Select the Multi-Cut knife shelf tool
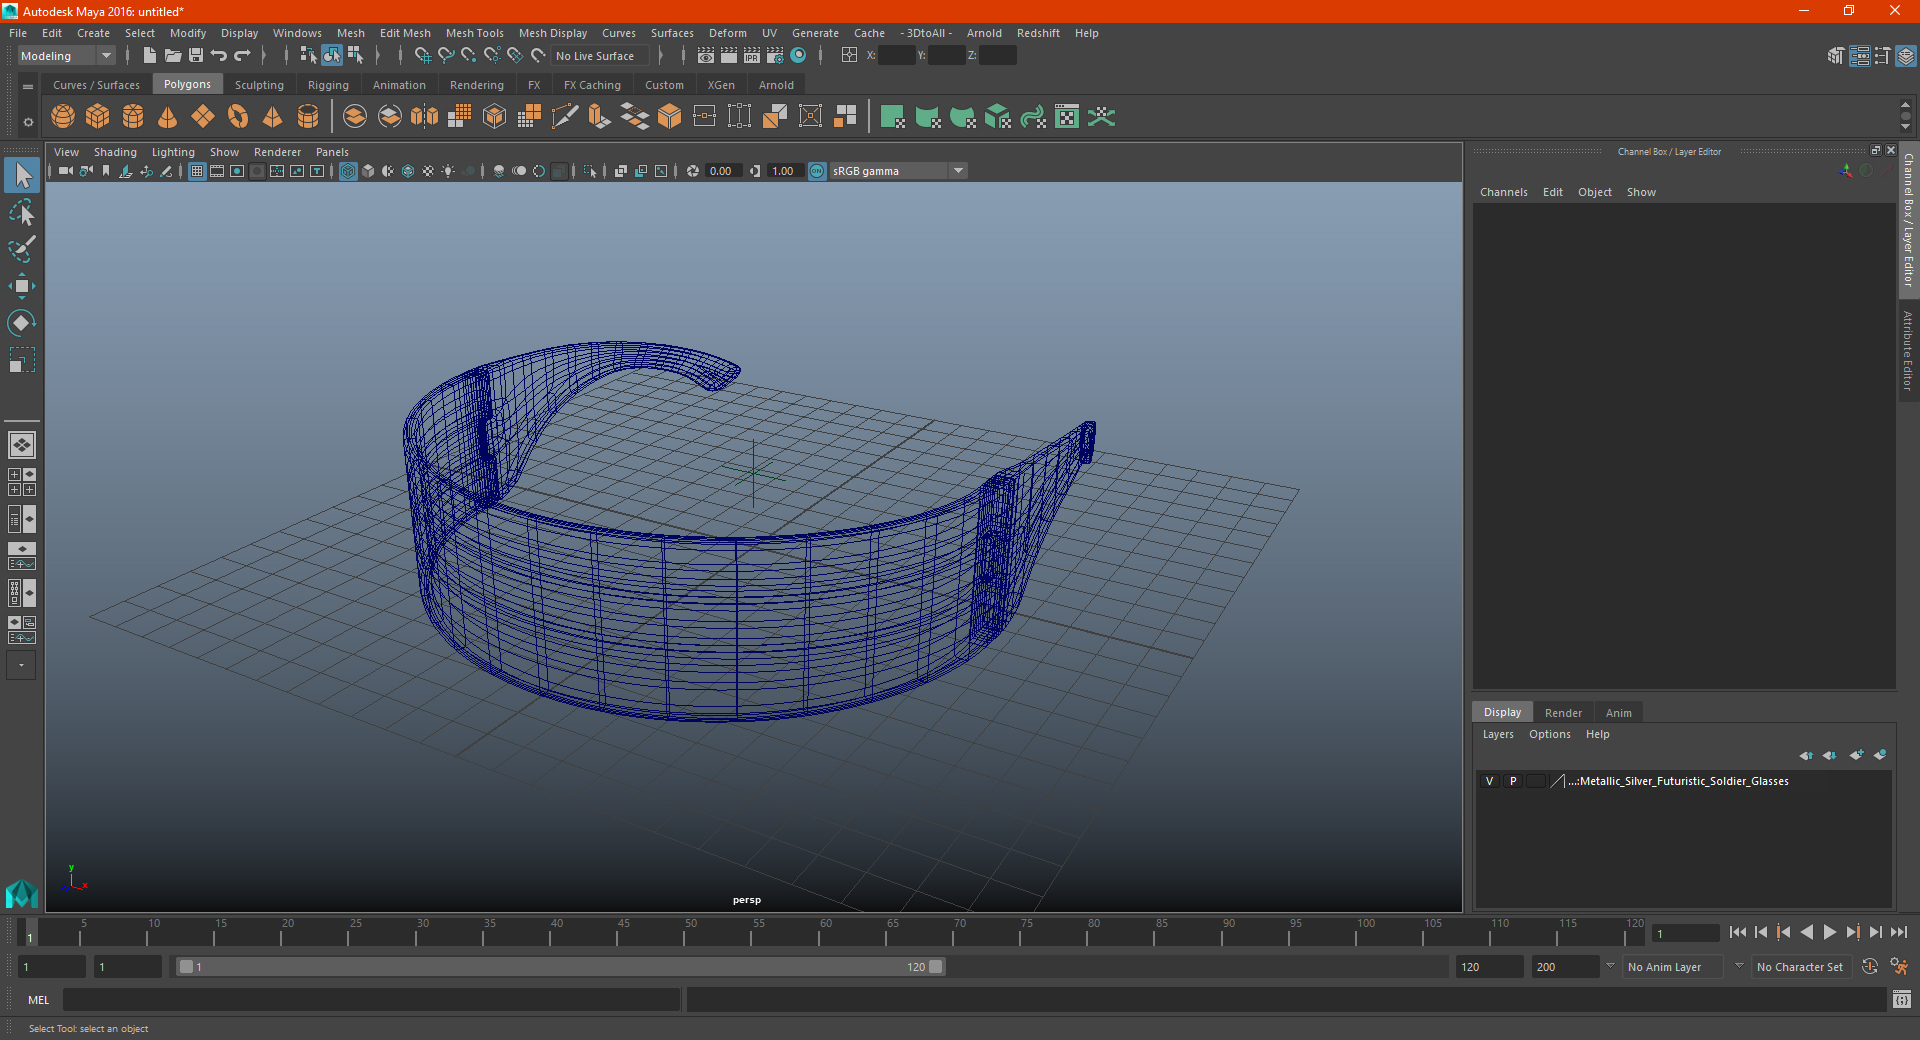Viewport: 1920px width, 1040px height. (565, 117)
